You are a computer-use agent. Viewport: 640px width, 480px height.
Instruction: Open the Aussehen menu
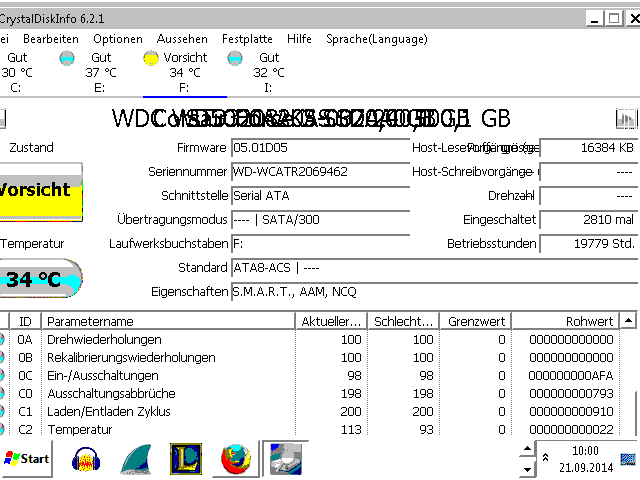point(182,39)
